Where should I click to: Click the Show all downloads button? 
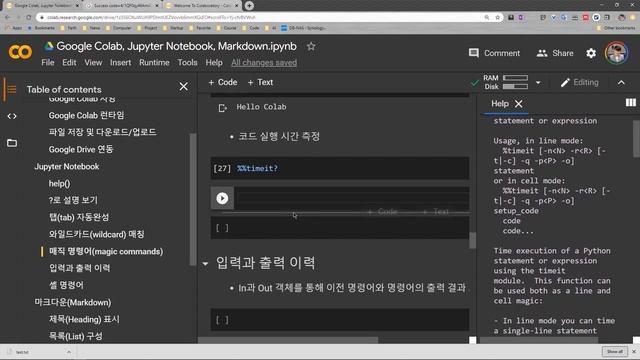click(614, 351)
